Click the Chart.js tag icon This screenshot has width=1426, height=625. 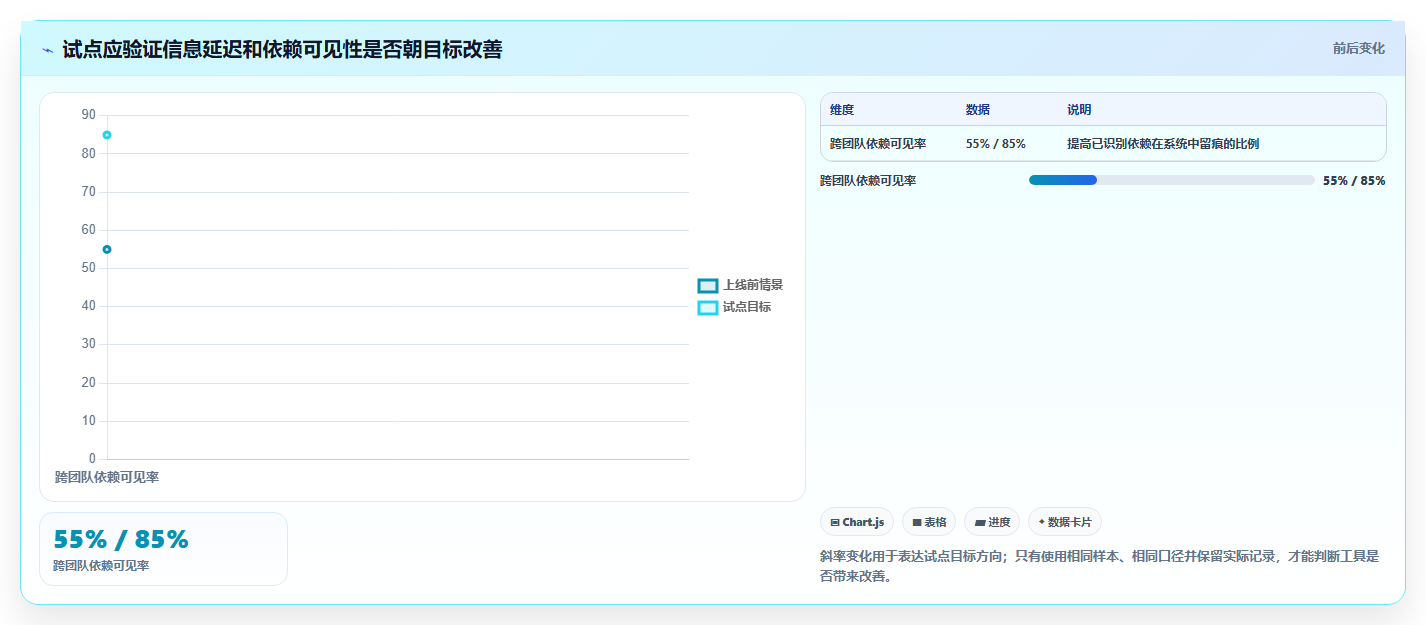835,522
